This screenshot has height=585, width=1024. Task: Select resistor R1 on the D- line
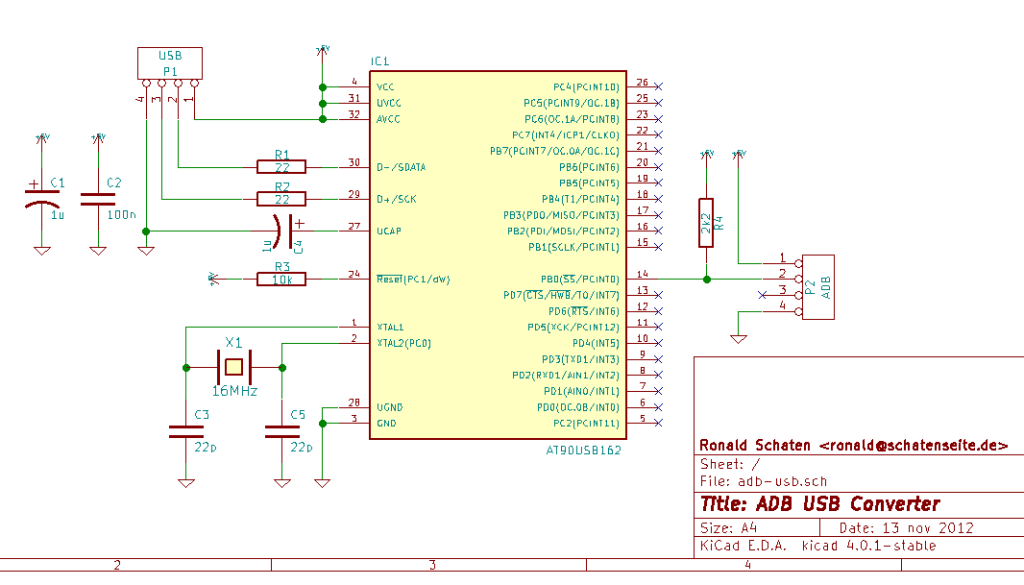(282, 167)
